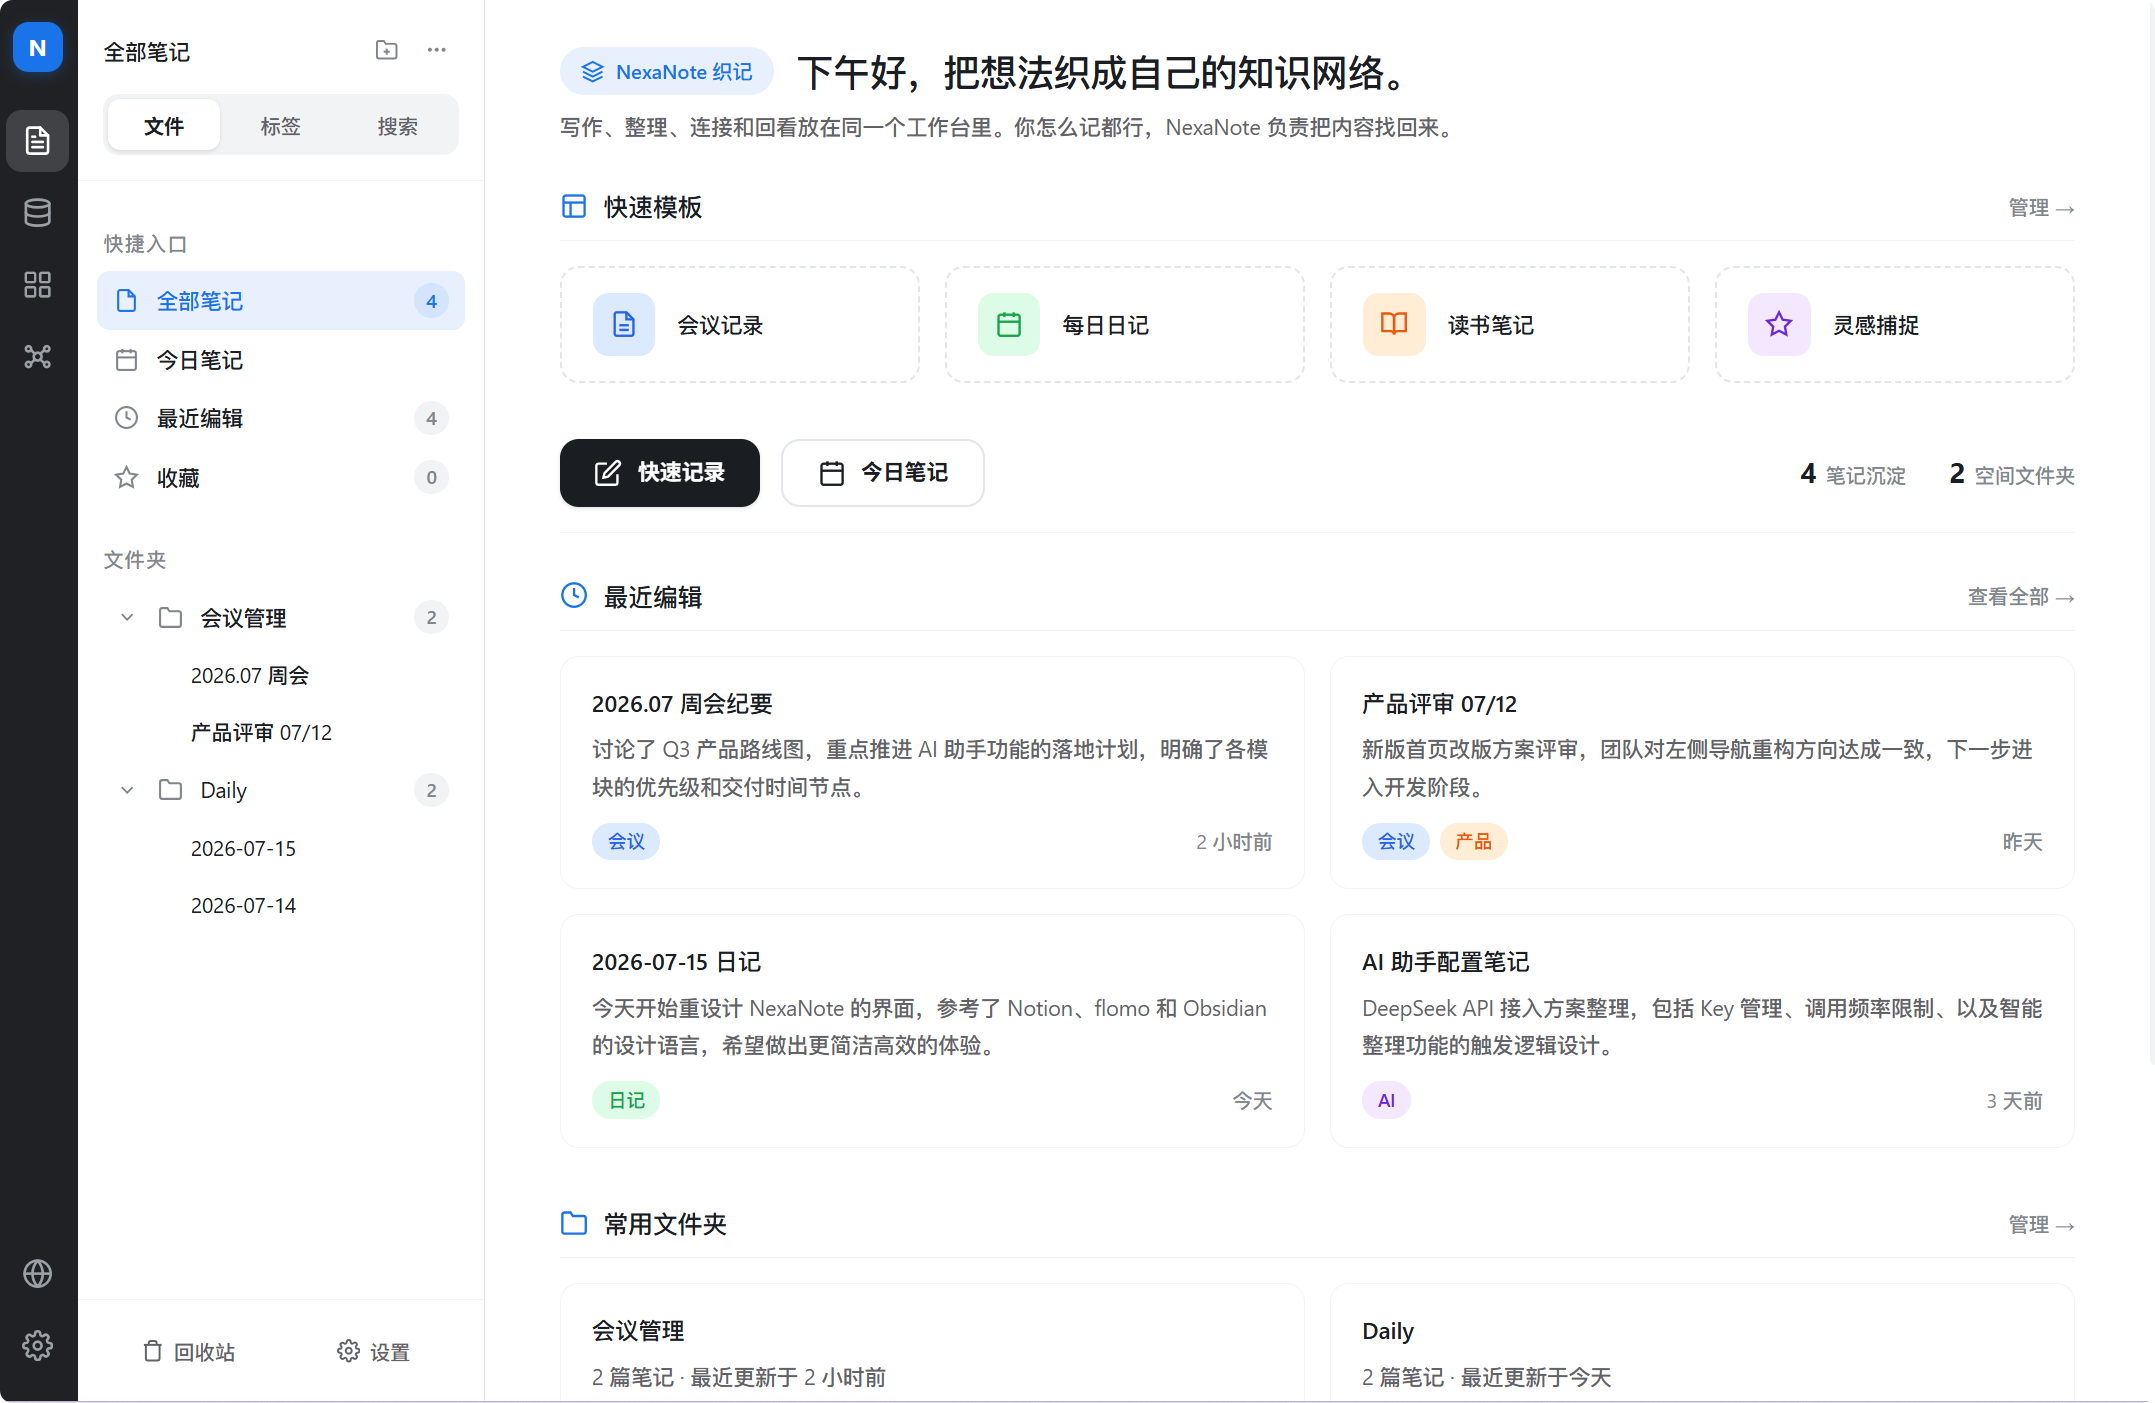Click the 回收站 label

(204, 1352)
